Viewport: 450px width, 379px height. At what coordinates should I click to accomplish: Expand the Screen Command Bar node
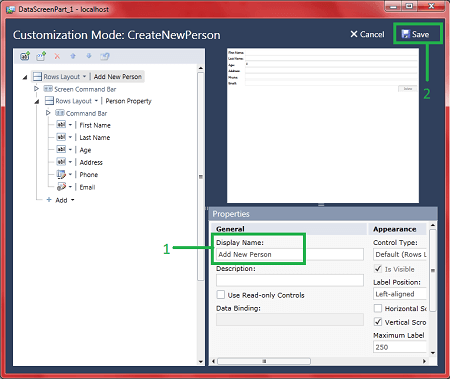coord(36,89)
